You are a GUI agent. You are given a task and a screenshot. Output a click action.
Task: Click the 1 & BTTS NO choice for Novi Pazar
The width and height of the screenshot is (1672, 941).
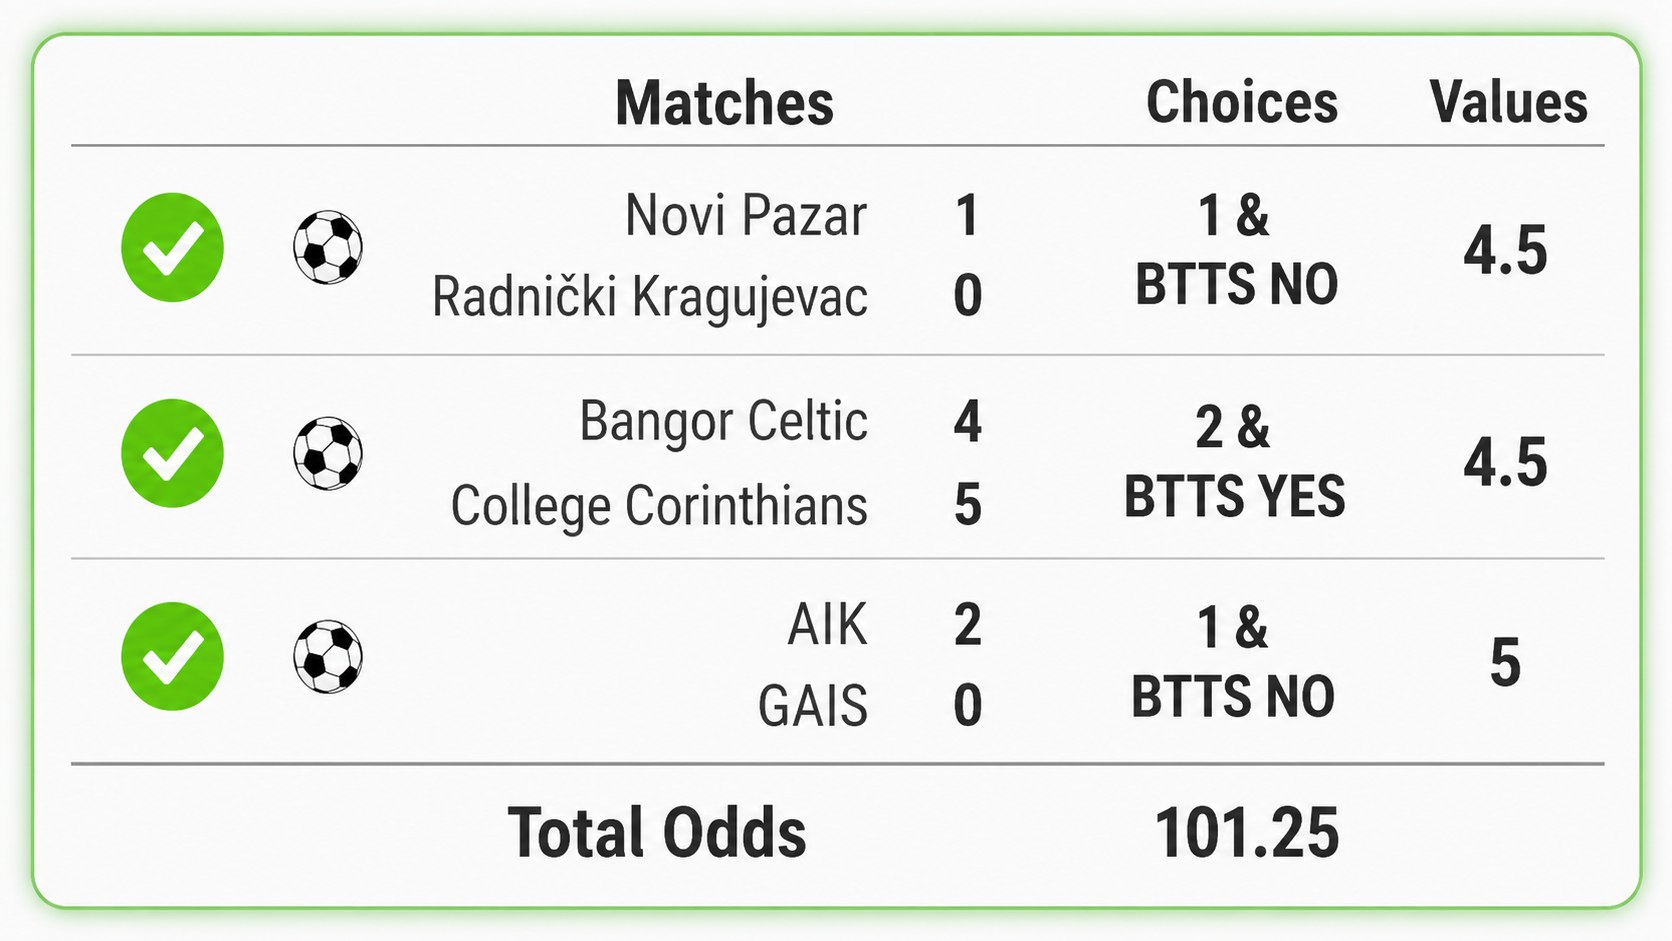coord(1236,250)
